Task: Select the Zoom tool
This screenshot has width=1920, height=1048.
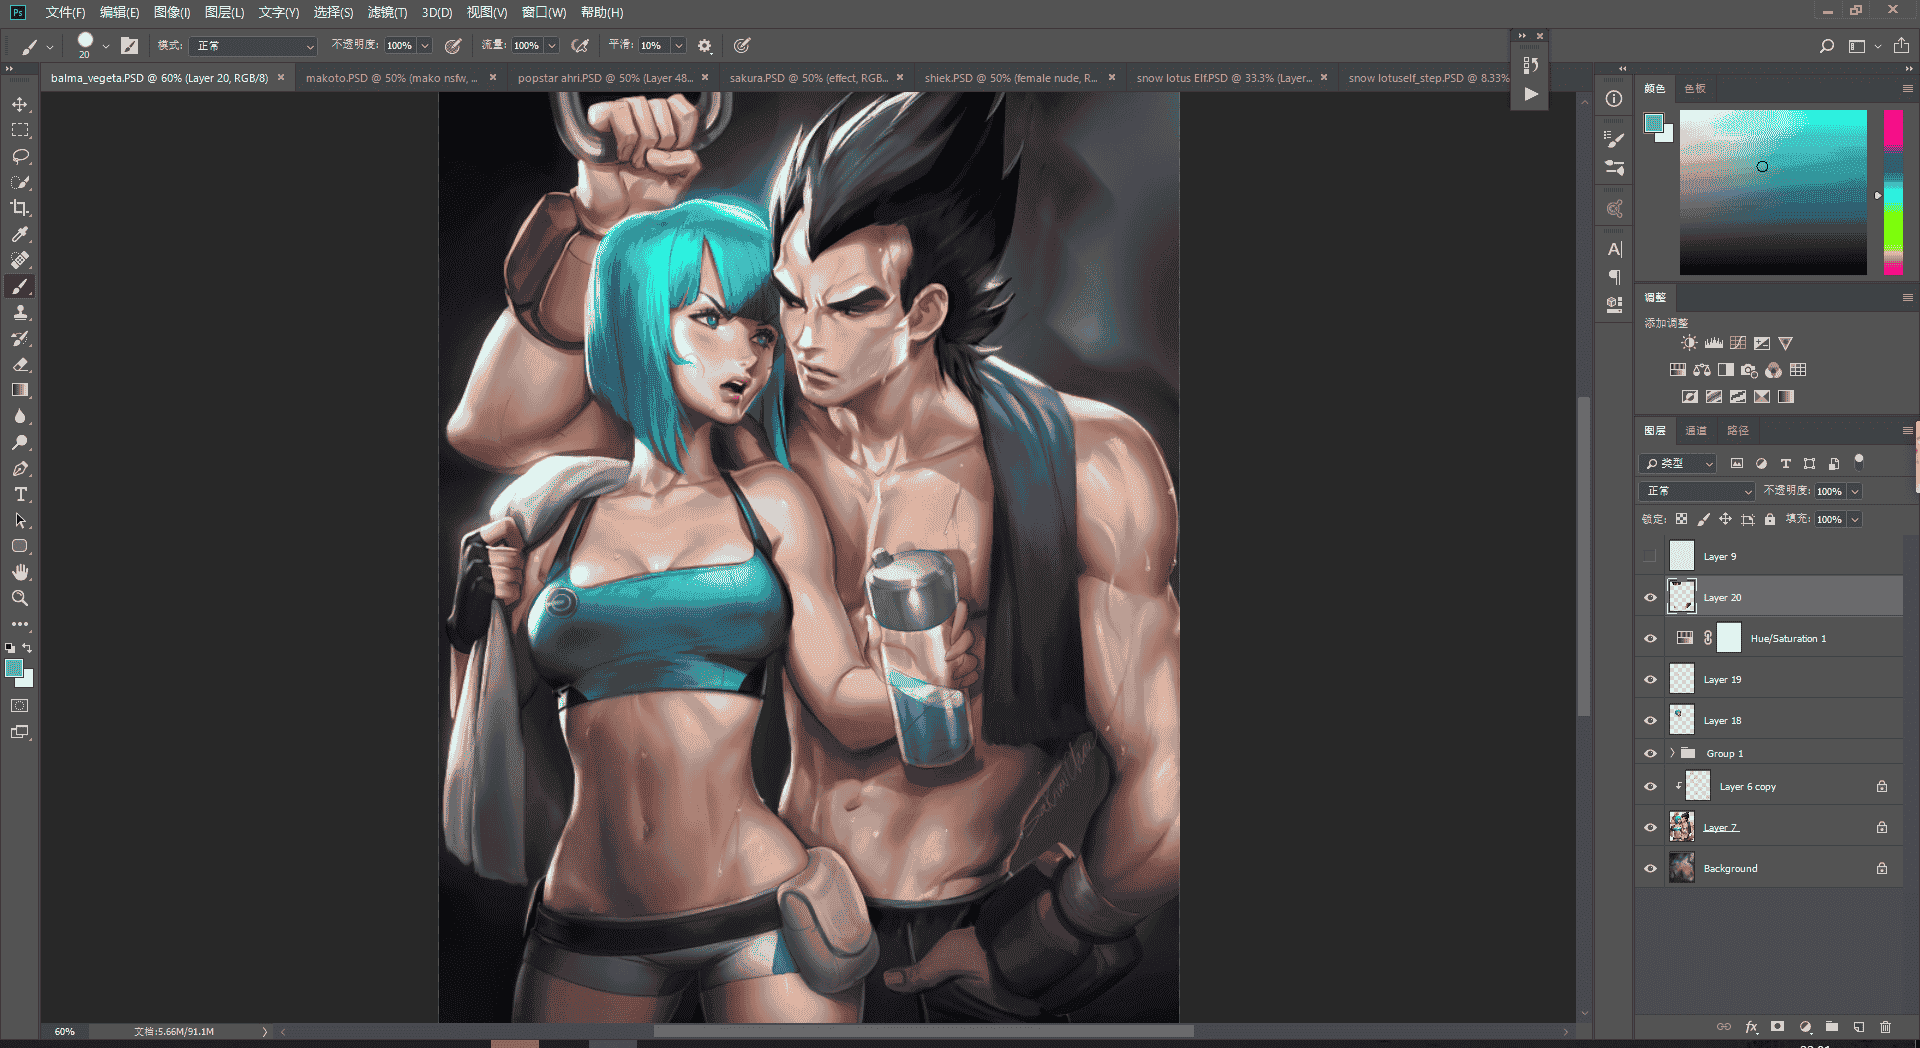Action: [x=20, y=598]
